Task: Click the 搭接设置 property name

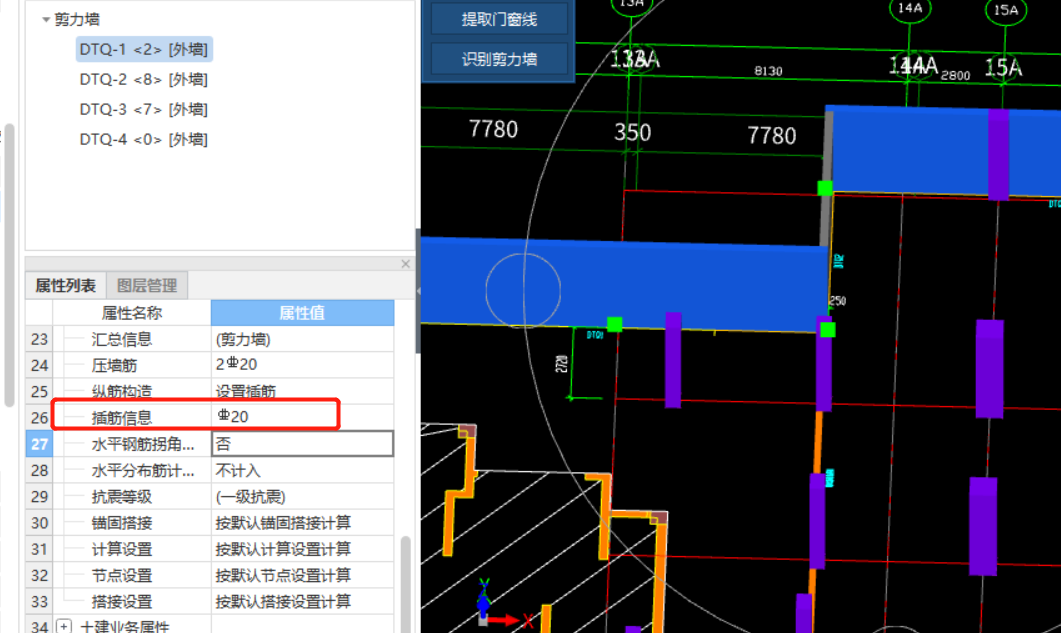Action: (x=122, y=602)
